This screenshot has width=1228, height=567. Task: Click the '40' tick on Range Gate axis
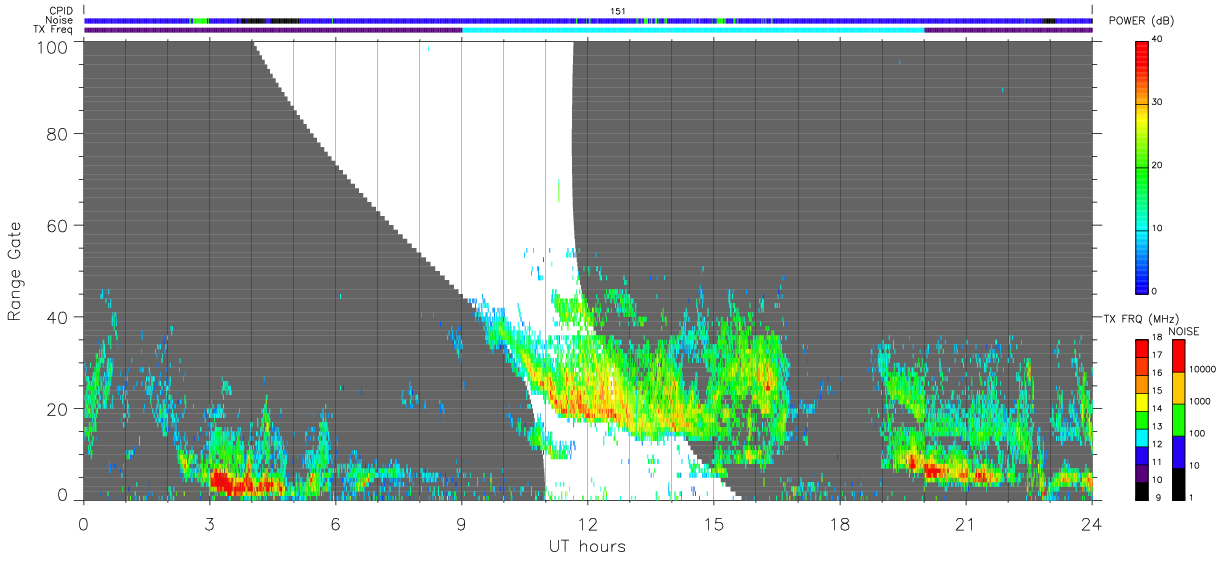pyautogui.click(x=59, y=317)
